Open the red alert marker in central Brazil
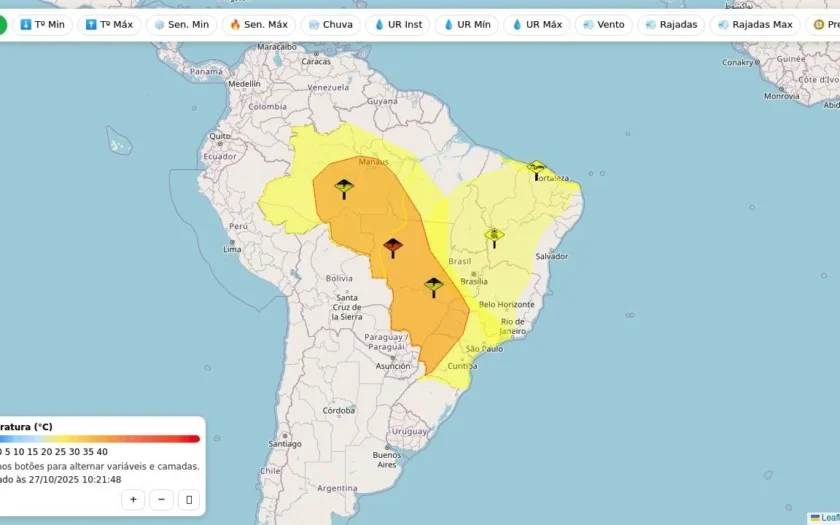This screenshot has height=525, width=840. click(393, 248)
